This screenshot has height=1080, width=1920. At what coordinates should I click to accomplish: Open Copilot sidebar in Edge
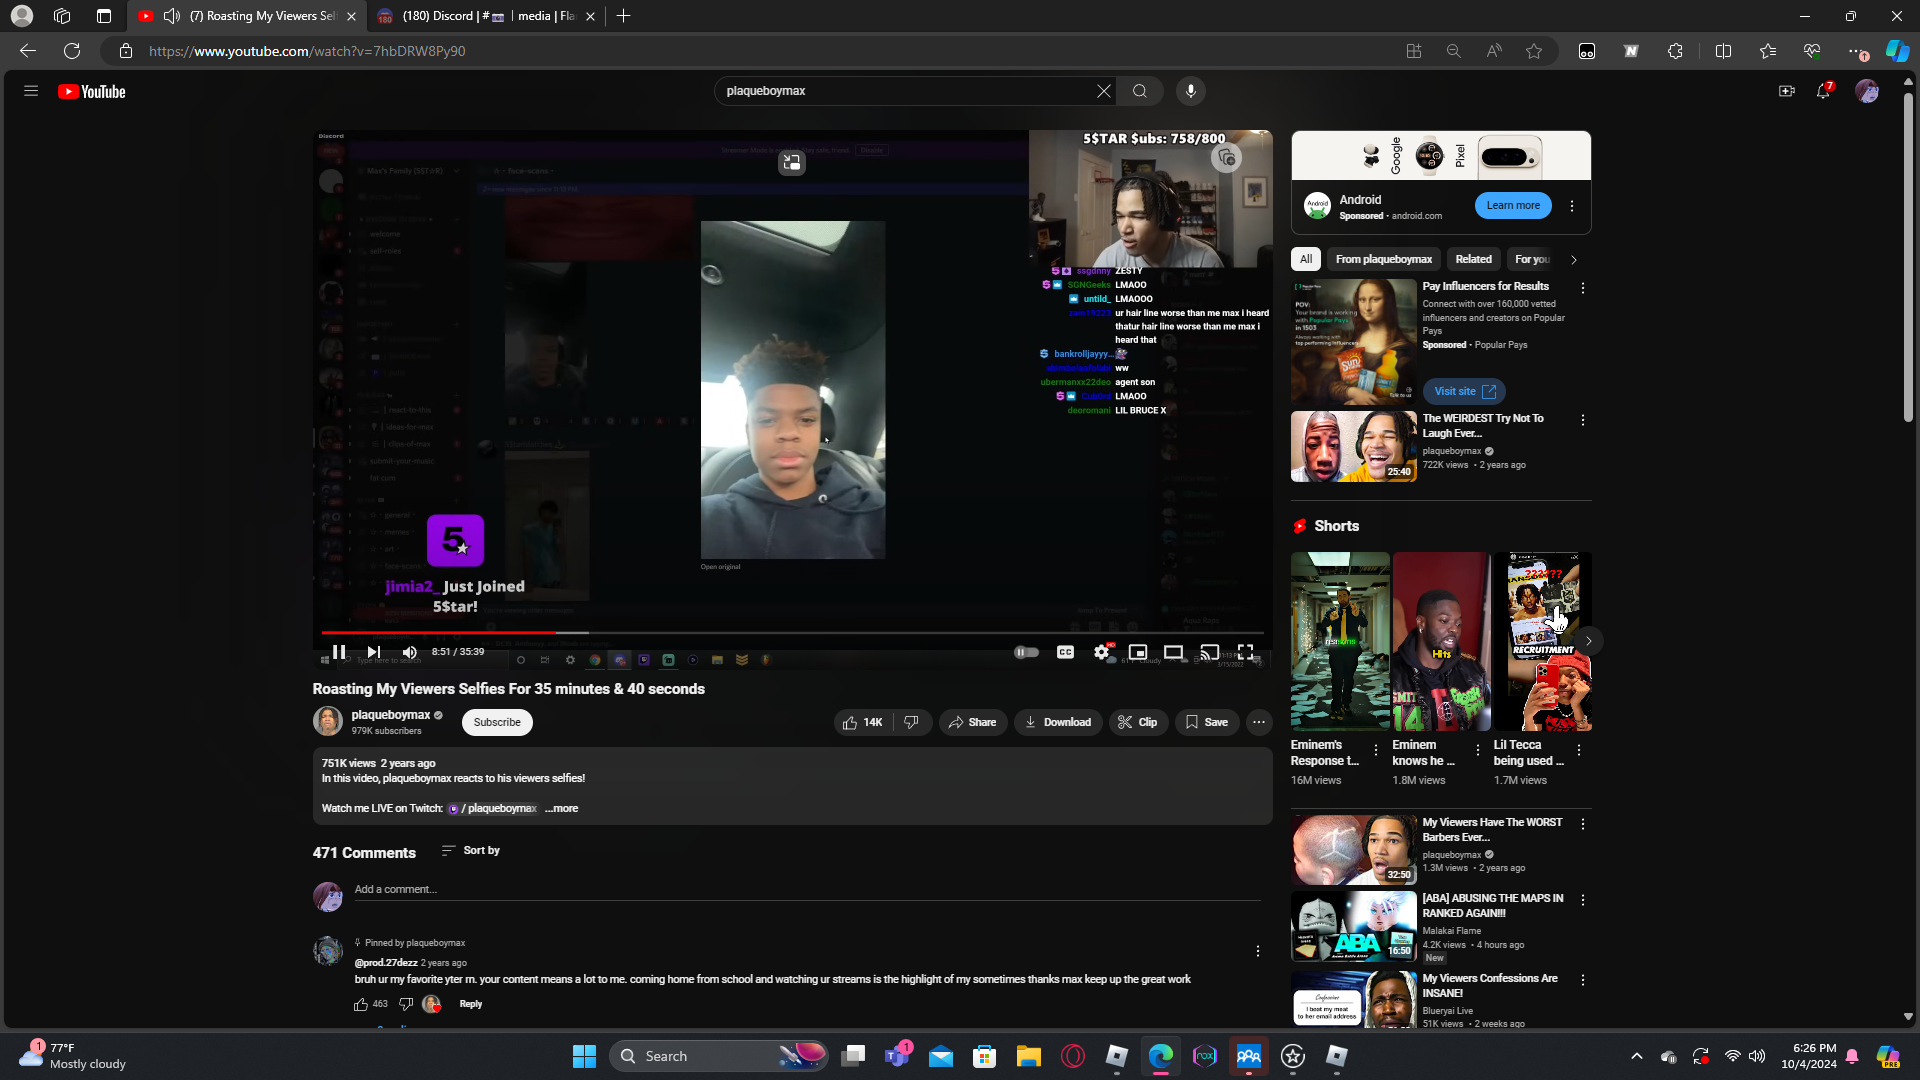coord(1897,51)
